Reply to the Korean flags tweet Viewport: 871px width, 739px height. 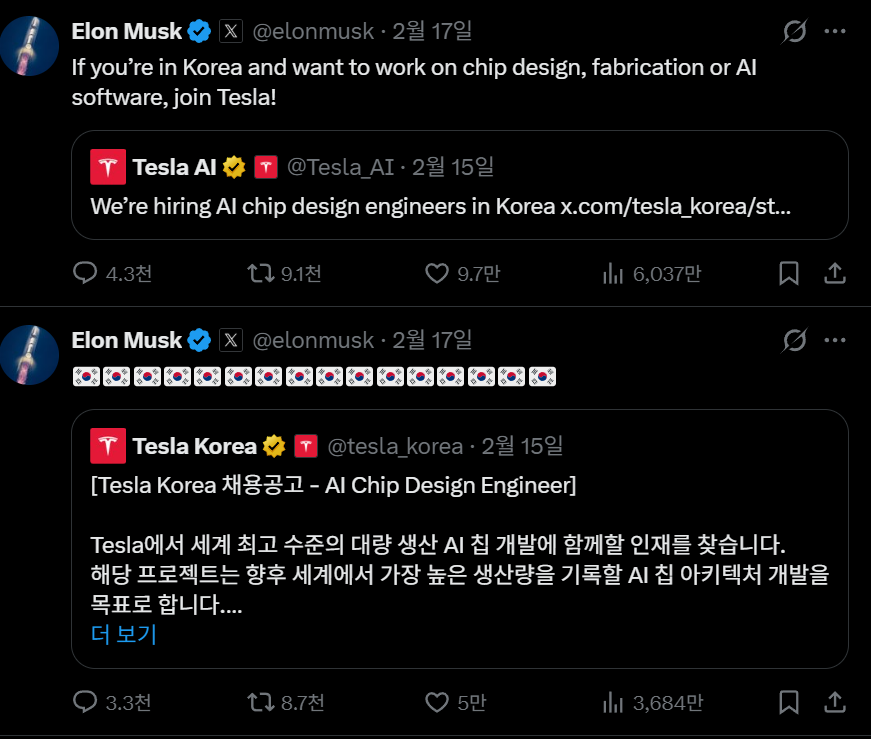[x=87, y=703]
